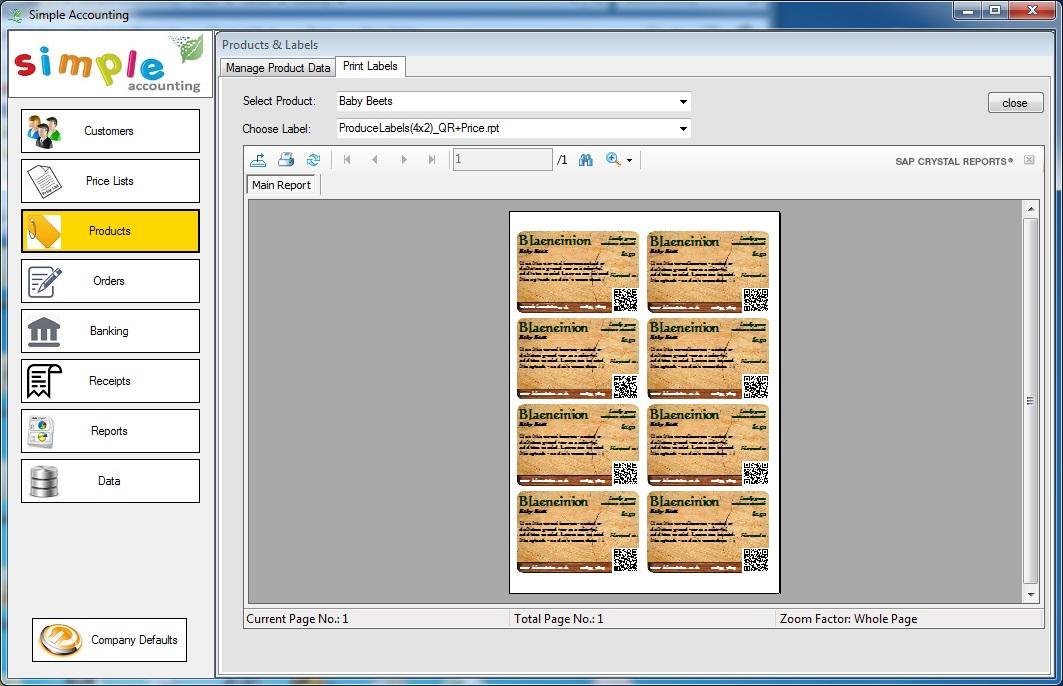Click the report vertical scrollbar up arrow
This screenshot has width=1063, height=686.
pyautogui.click(x=1030, y=209)
